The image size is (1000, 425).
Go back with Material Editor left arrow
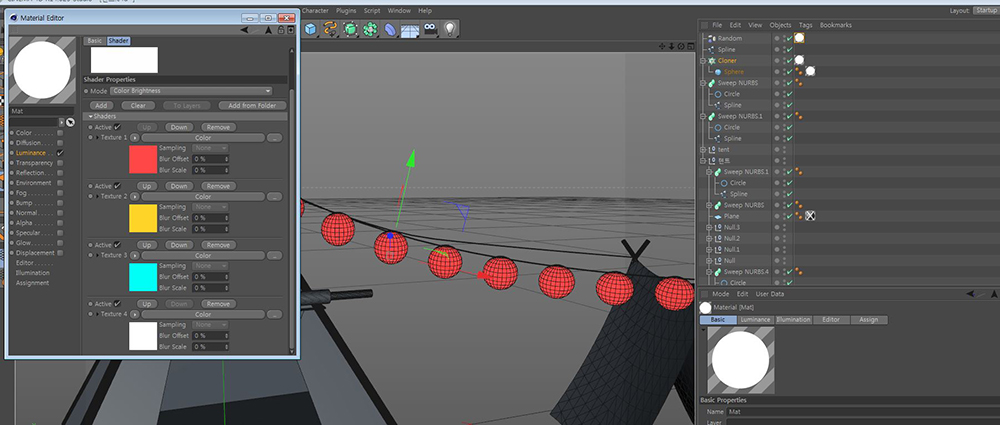pyautogui.click(x=244, y=30)
